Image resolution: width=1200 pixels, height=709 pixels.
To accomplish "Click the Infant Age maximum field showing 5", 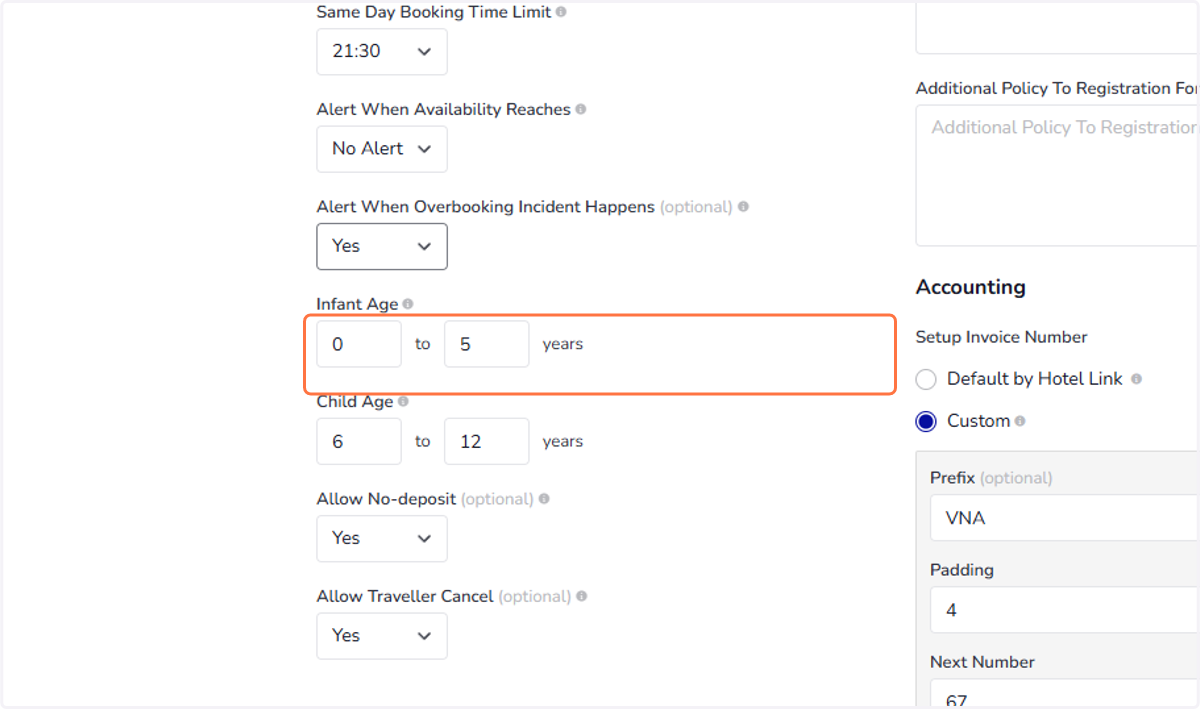I will coord(487,344).
